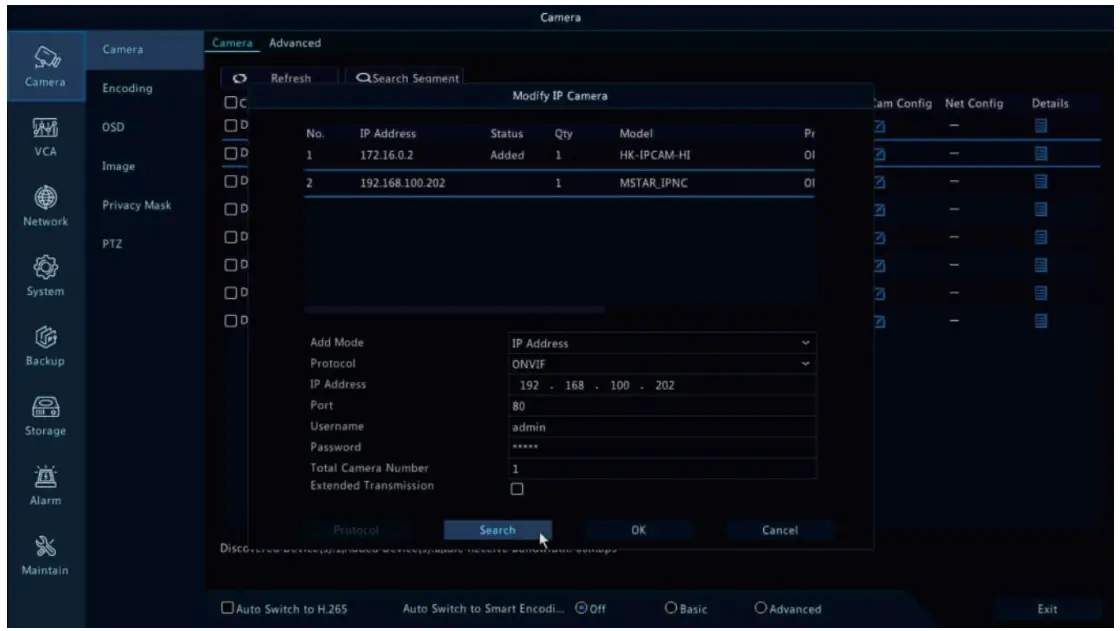
Task: Click the Exit button
Action: [1047, 609]
